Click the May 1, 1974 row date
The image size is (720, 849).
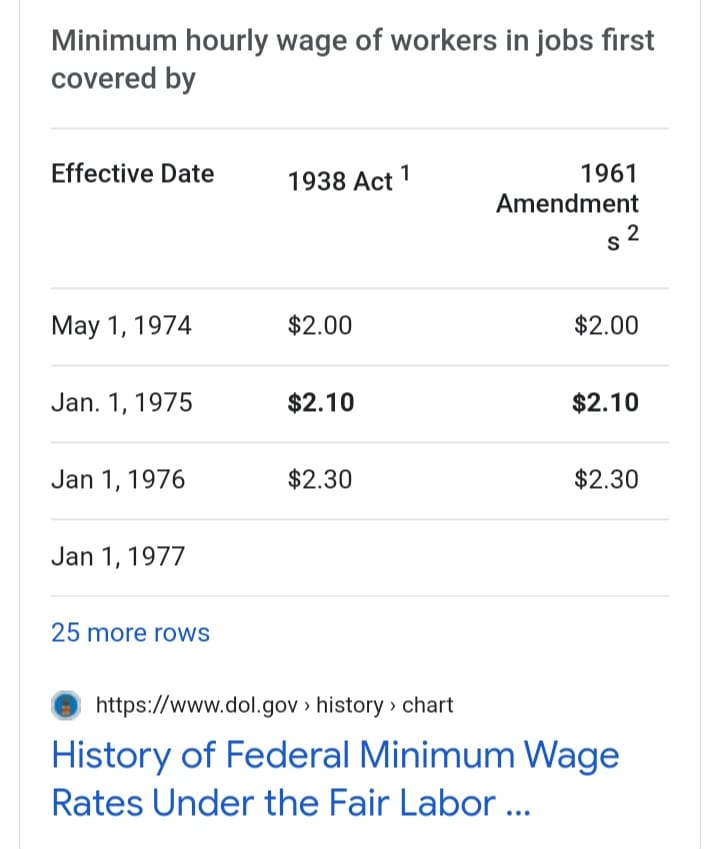(x=121, y=326)
